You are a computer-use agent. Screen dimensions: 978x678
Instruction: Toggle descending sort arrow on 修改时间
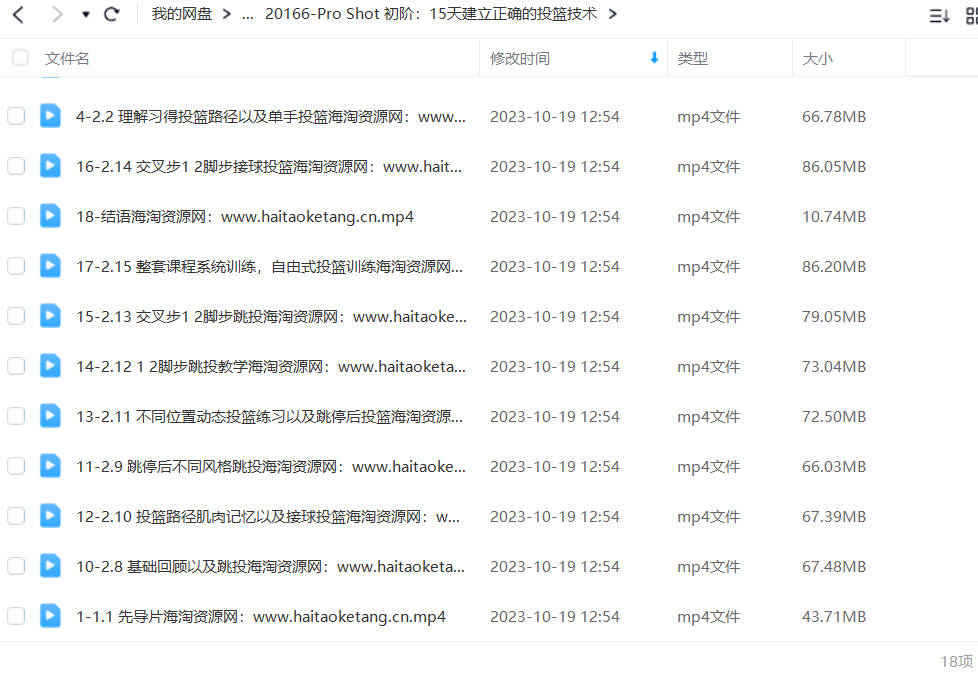pos(654,58)
